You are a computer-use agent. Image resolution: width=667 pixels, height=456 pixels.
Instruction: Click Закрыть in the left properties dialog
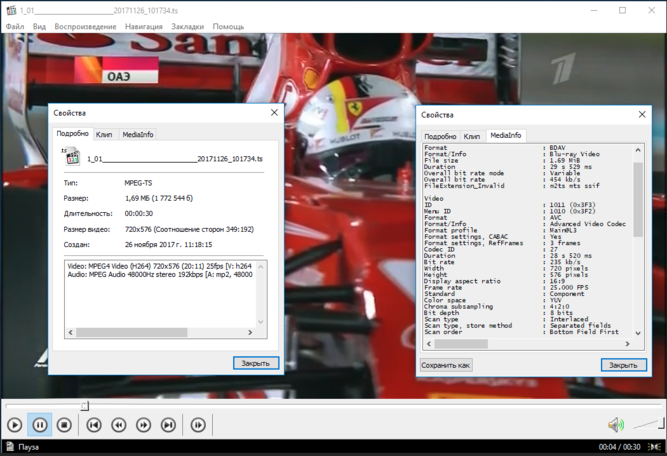click(256, 363)
